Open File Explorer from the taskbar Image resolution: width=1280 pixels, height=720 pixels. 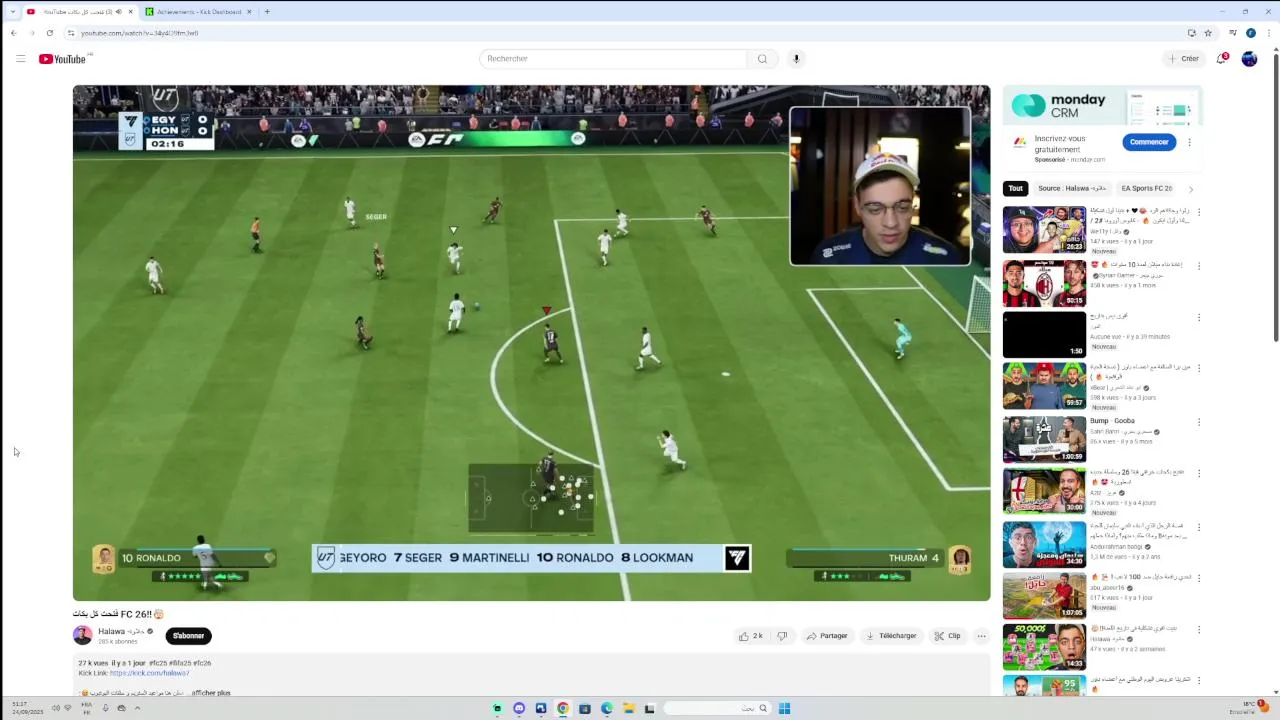[628, 708]
